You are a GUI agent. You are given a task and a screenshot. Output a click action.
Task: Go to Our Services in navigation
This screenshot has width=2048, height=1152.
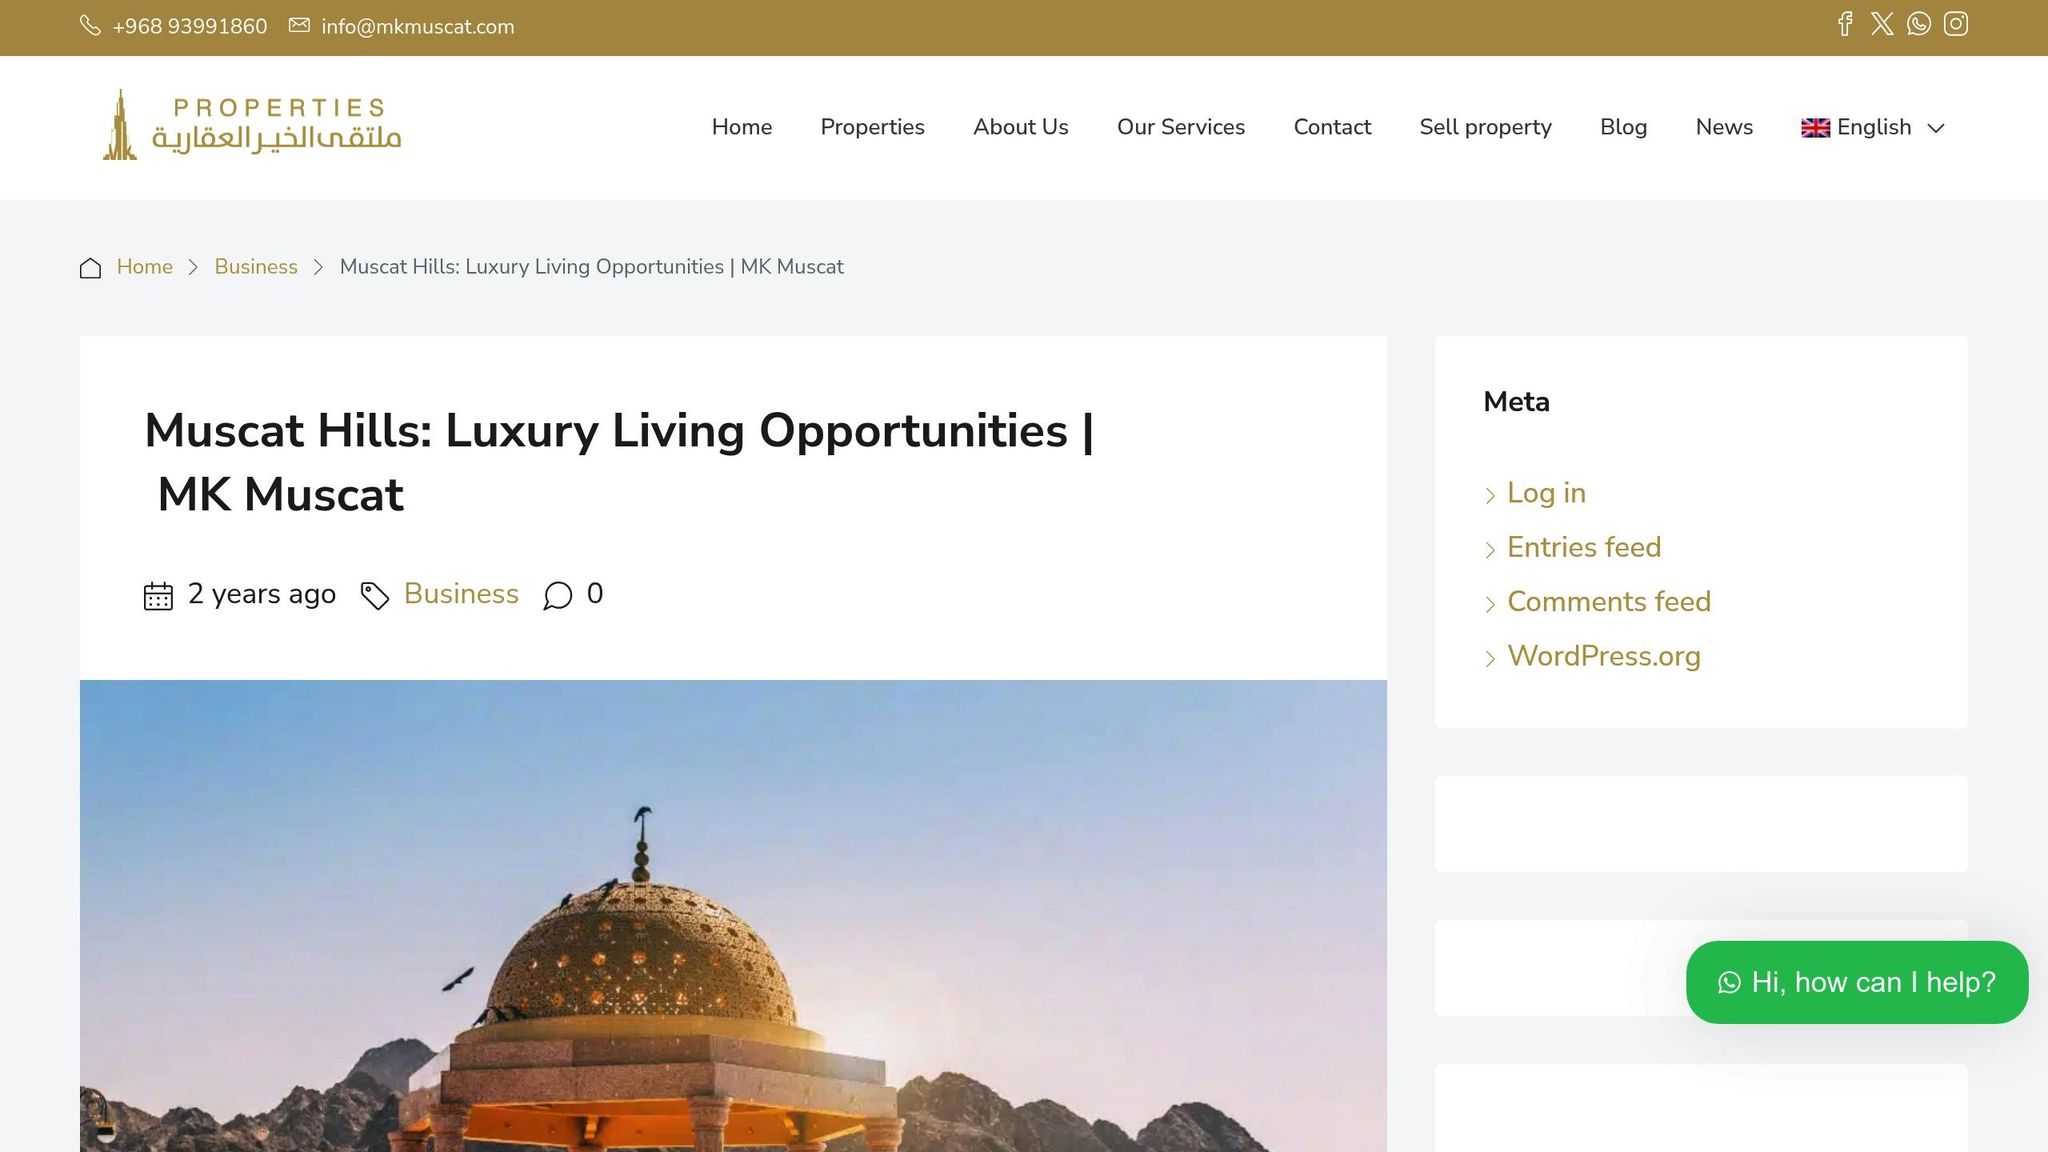click(1181, 127)
